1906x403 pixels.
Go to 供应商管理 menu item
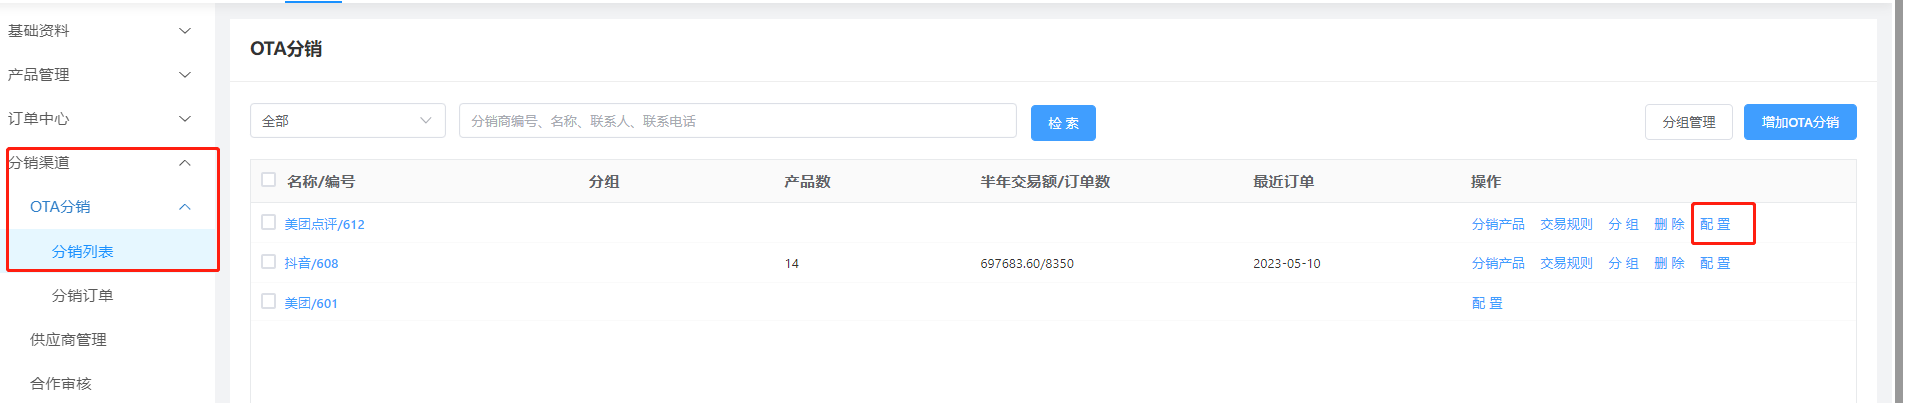point(68,340)
